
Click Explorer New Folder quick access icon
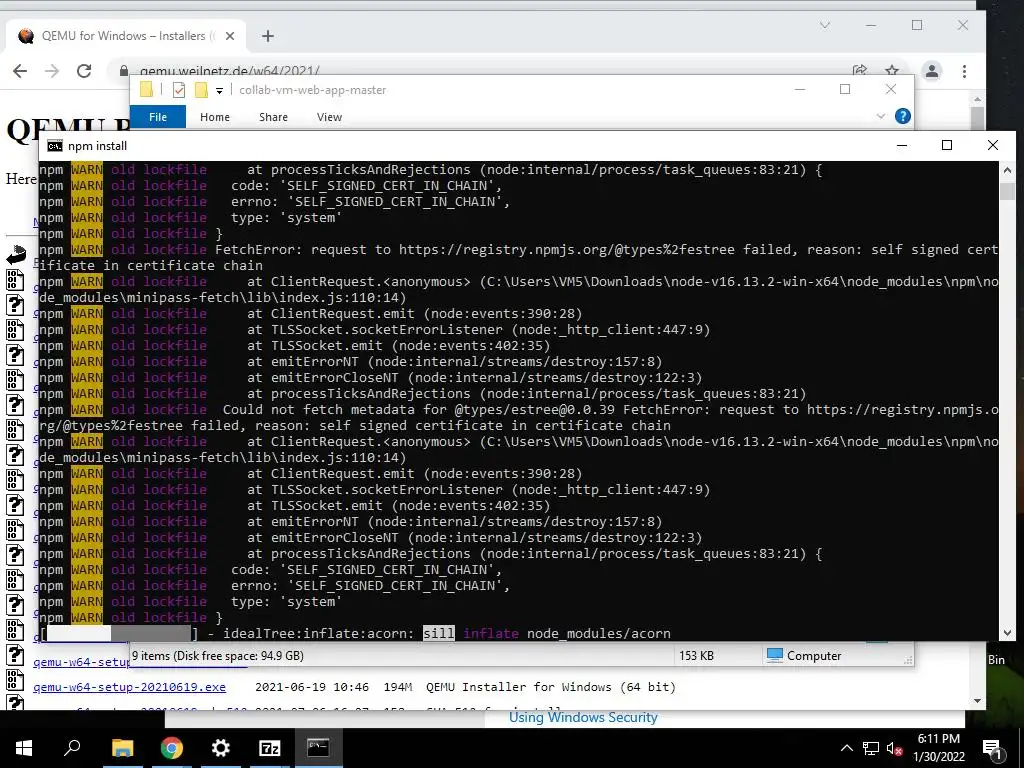coord(201,90)
